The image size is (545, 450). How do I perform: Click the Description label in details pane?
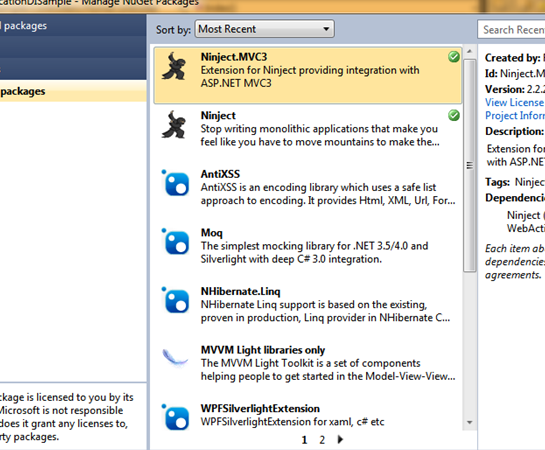514,131
